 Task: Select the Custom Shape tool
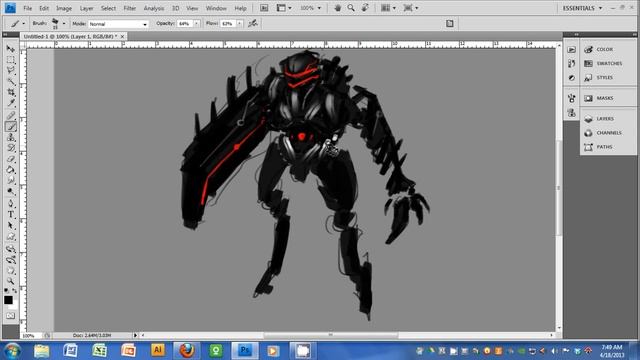(11, 237)
